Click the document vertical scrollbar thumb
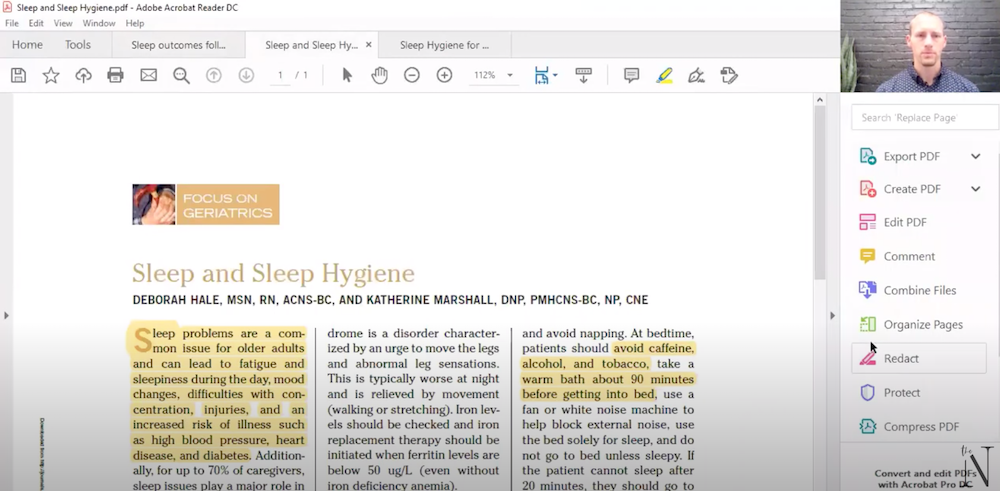The height and width of the screenshot is (491, 1000). 820,191
